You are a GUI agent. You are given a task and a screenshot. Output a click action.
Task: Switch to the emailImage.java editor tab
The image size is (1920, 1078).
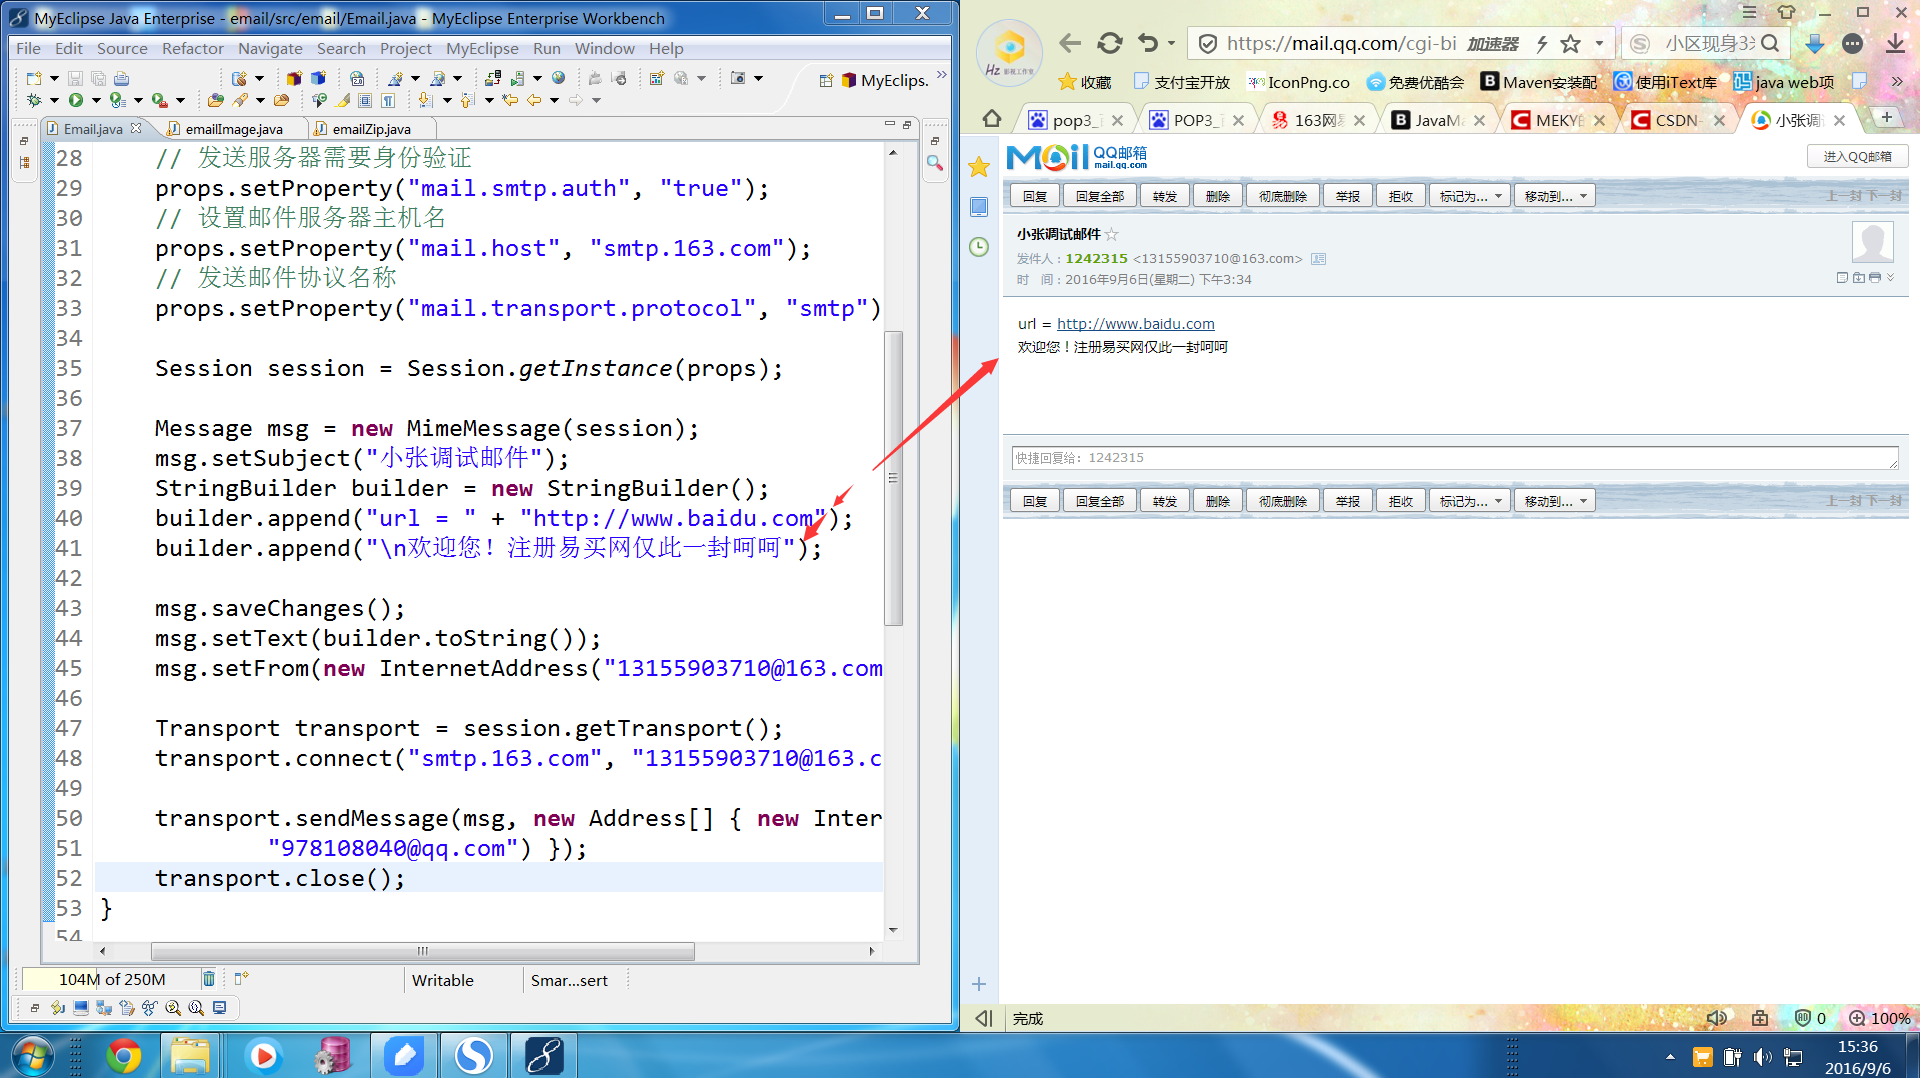click(233, 129)
